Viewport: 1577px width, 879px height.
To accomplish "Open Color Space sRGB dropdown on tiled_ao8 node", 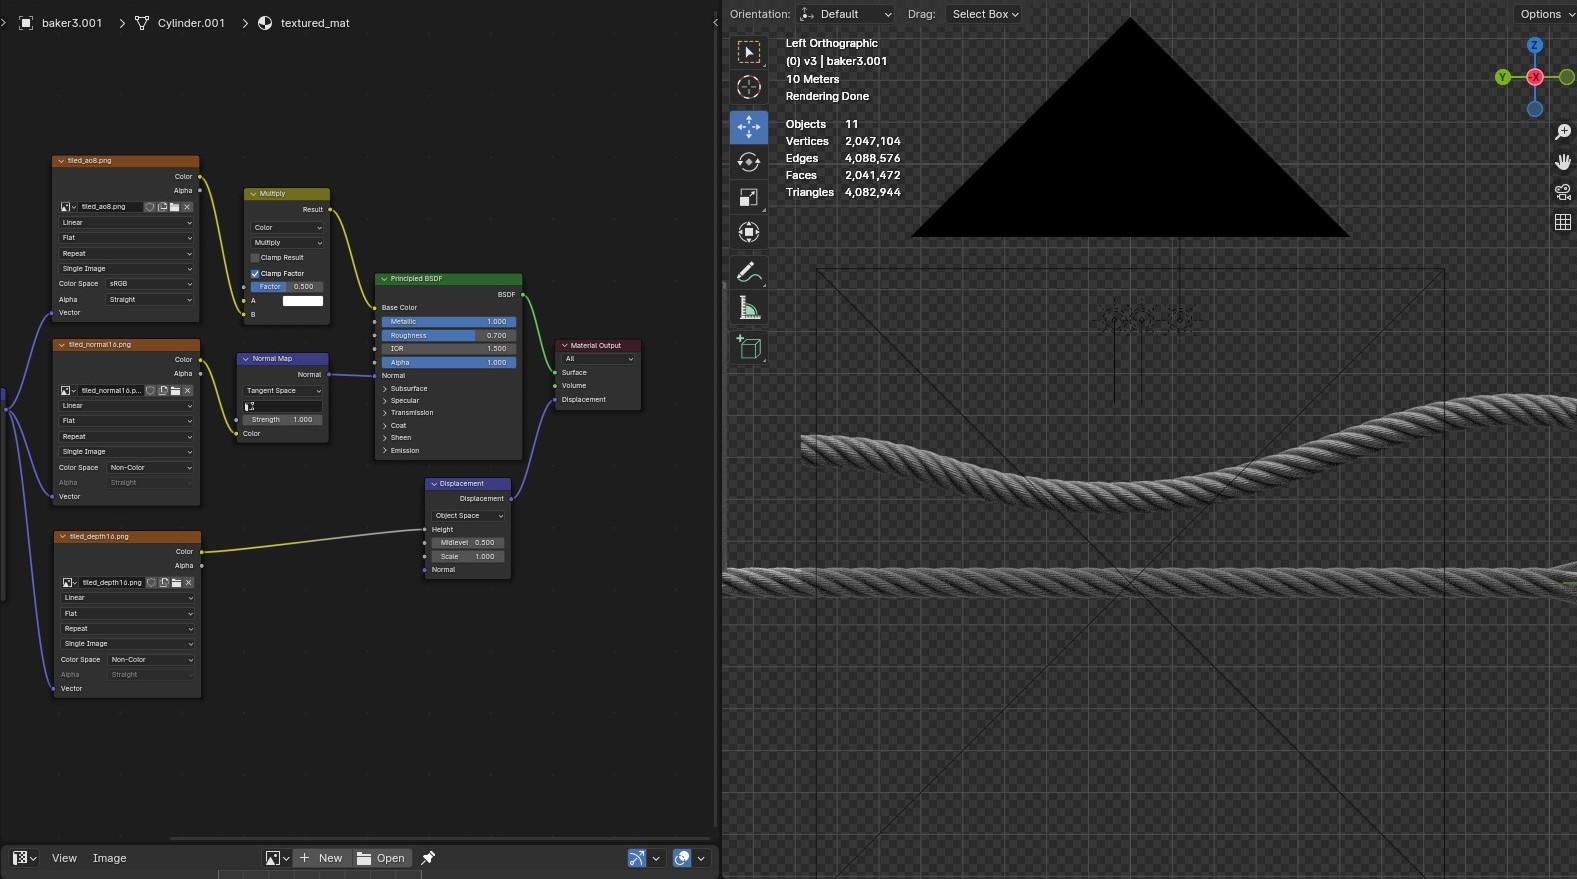I will [x=150, y=284].
